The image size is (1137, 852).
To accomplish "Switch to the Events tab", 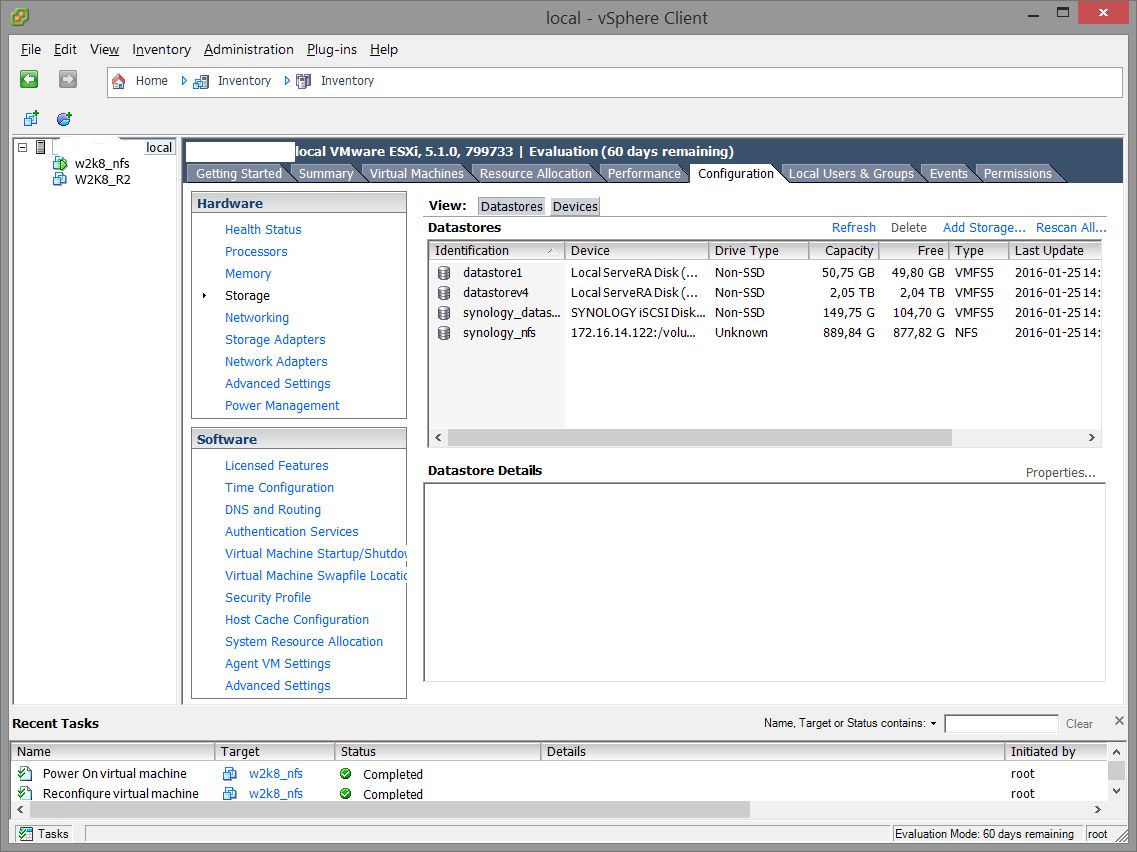I will (948, 173).
